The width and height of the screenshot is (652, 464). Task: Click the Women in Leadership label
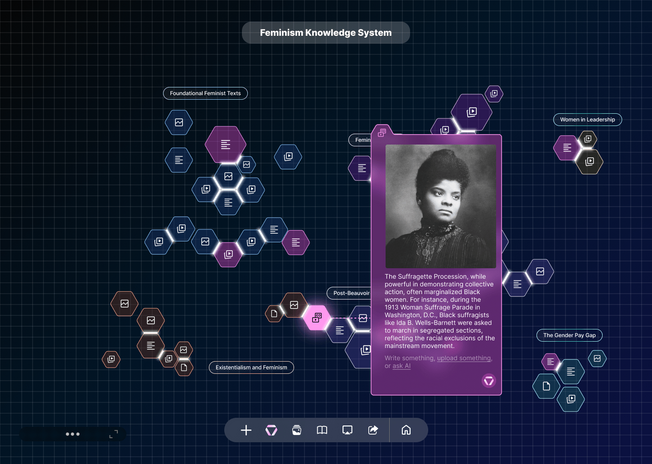(x=587, y=119)
